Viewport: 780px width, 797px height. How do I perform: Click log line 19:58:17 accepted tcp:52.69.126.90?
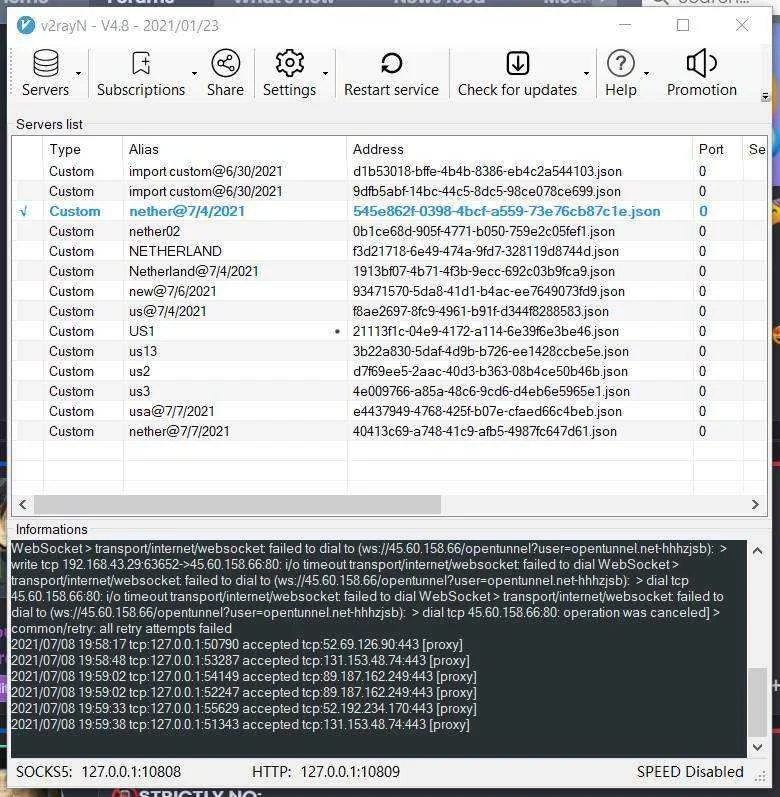[237, 645]
